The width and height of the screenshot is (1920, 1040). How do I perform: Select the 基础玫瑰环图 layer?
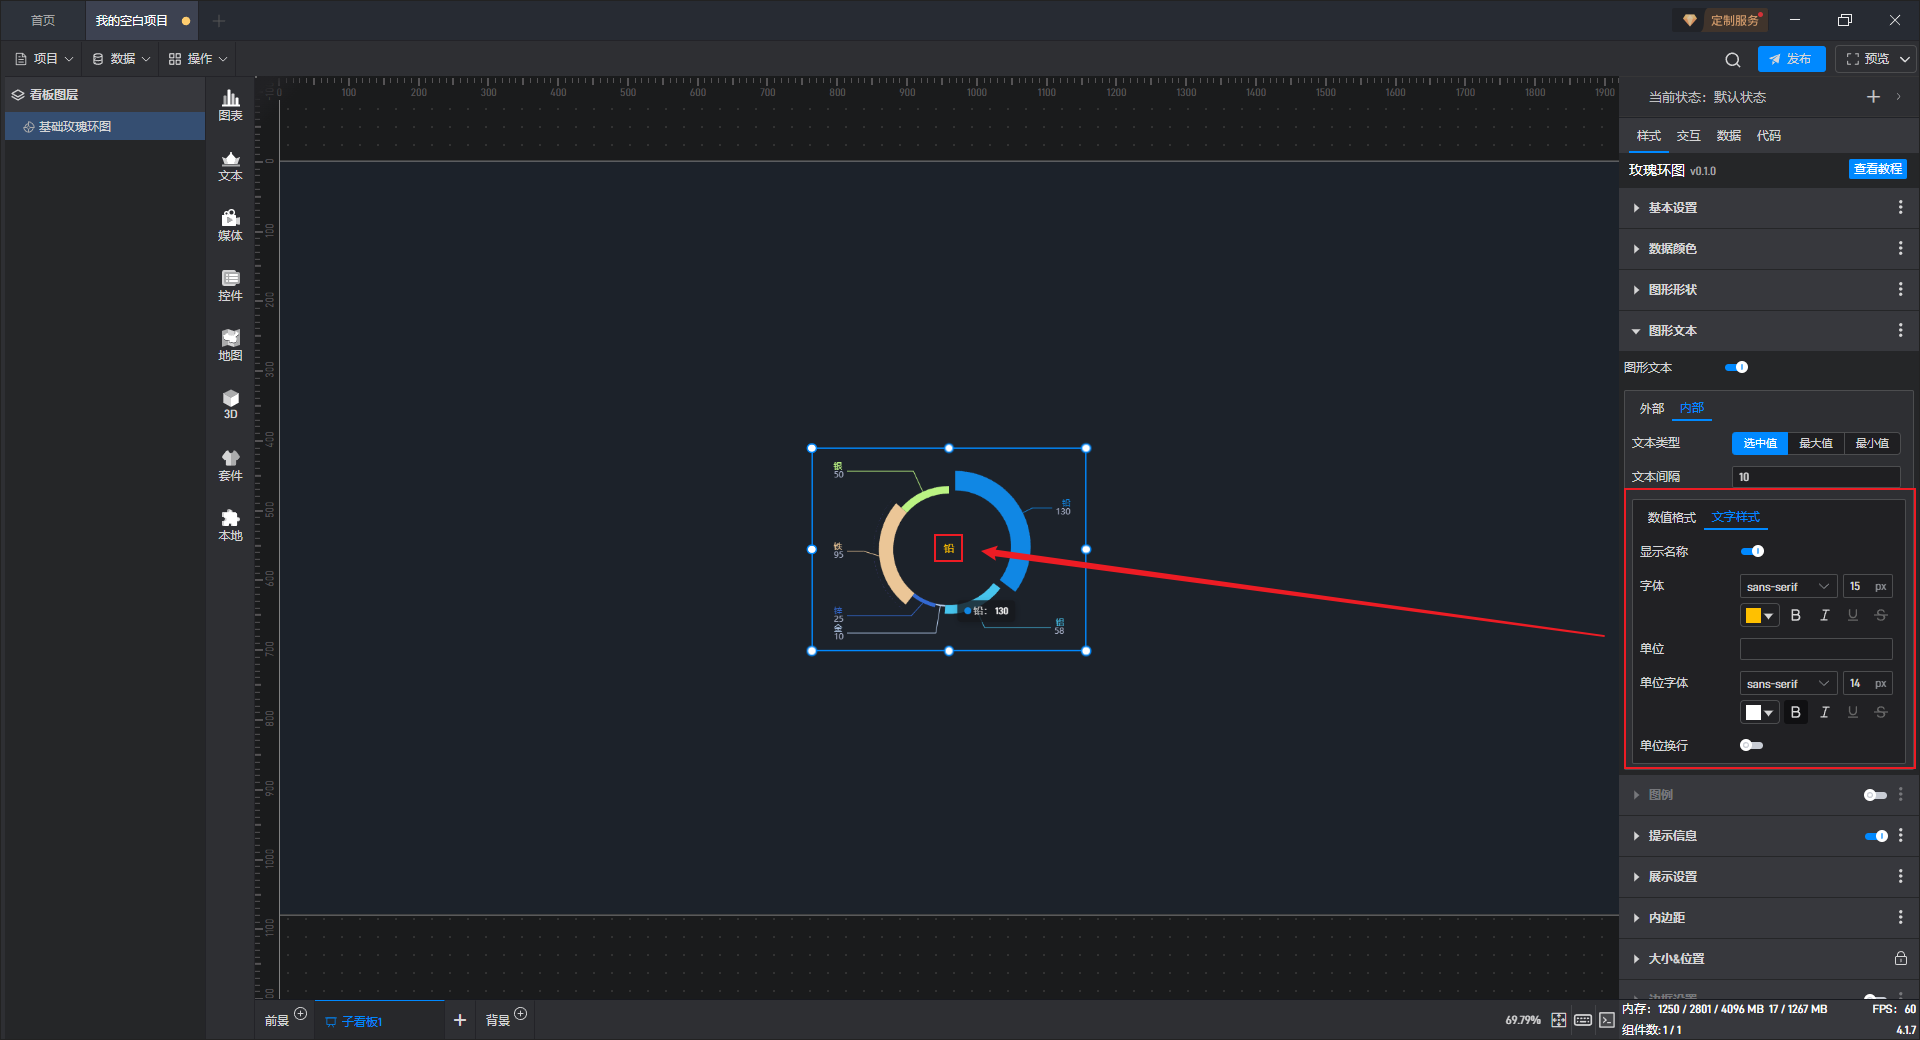[x=105, y=126]
